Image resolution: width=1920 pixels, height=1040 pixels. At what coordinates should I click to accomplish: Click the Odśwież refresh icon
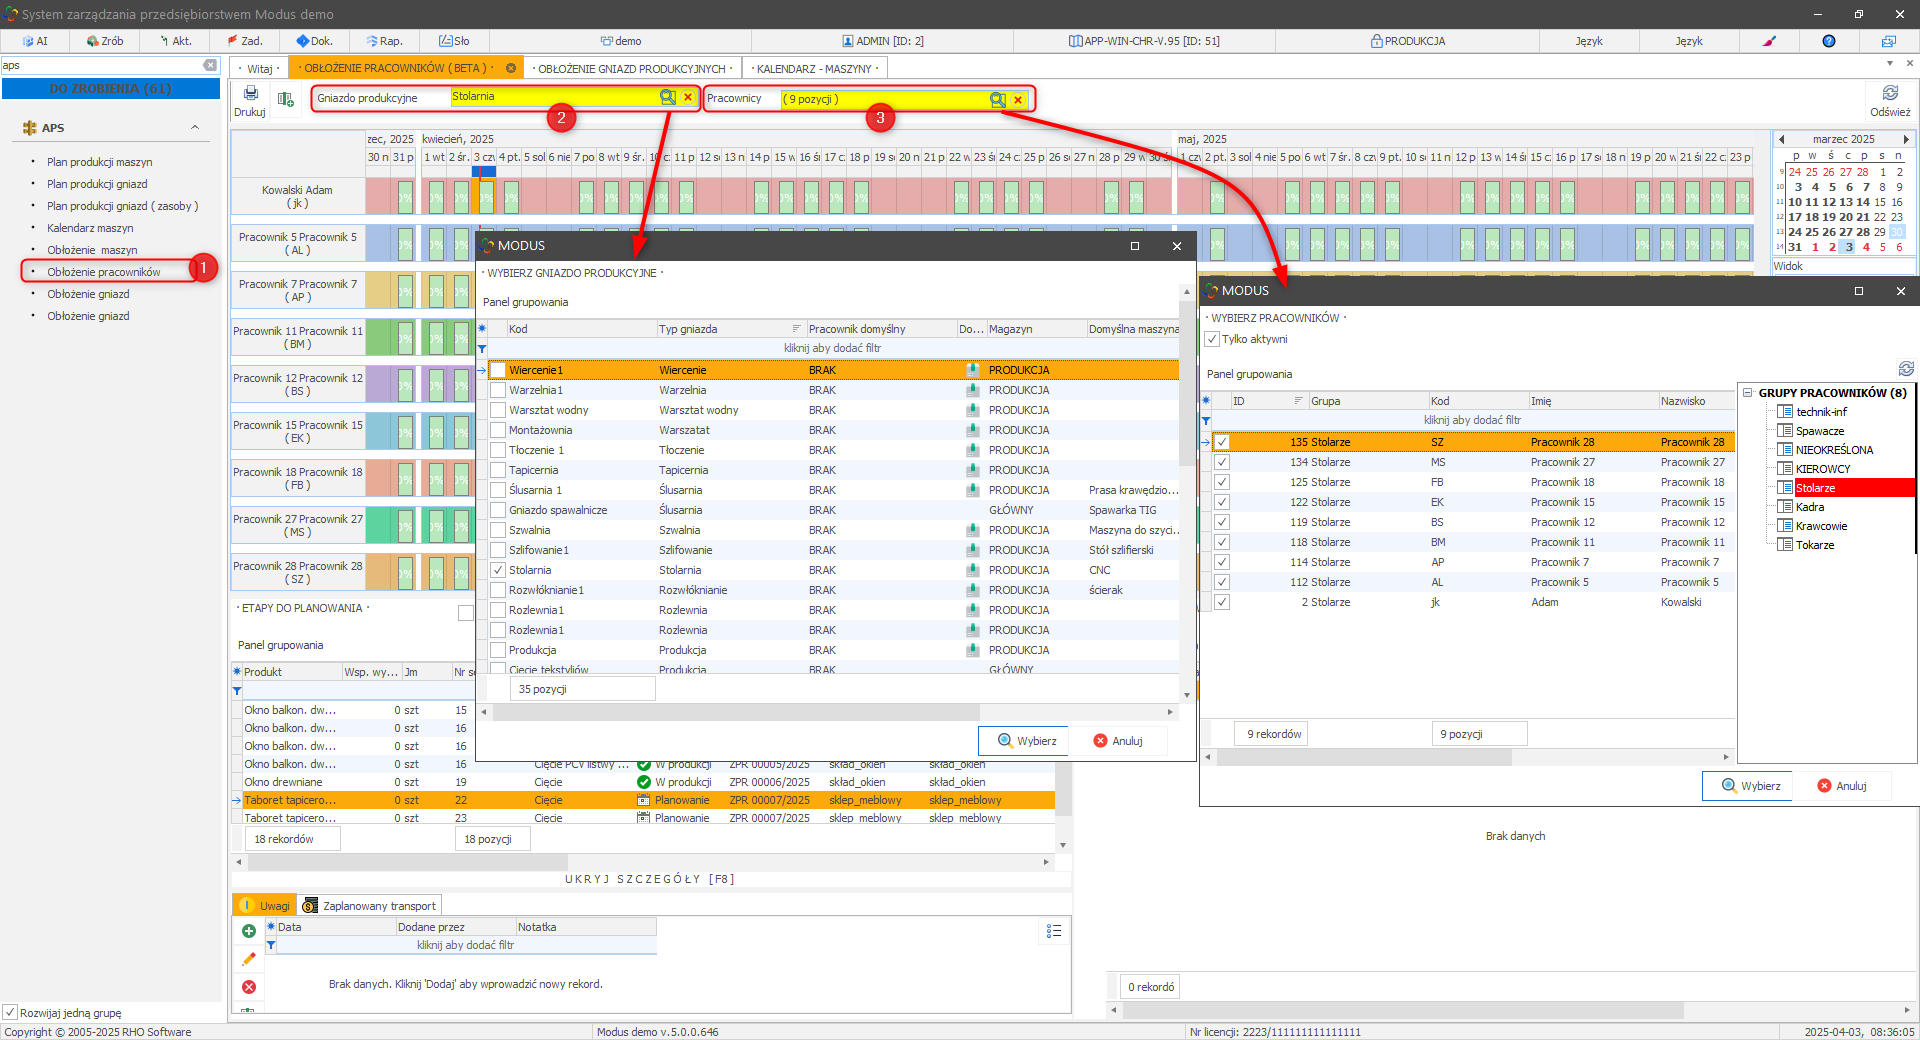[1889, 94]
